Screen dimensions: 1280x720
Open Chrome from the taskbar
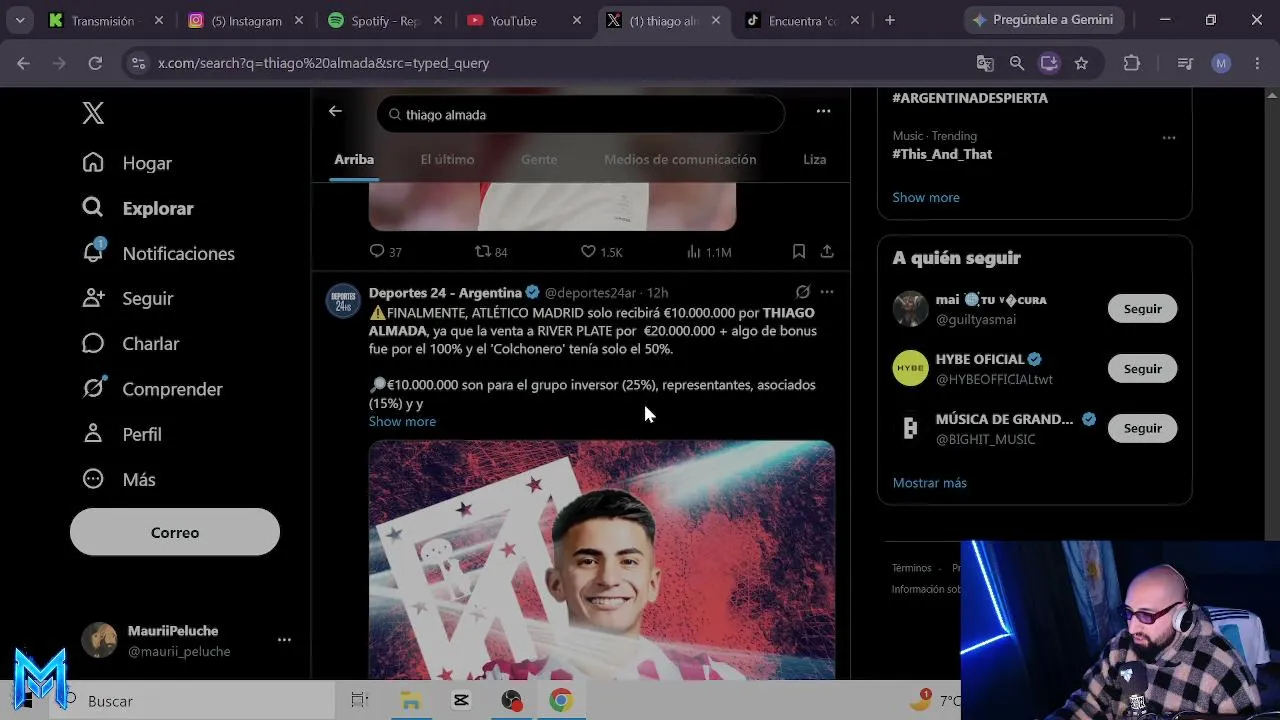click(561, 701)
